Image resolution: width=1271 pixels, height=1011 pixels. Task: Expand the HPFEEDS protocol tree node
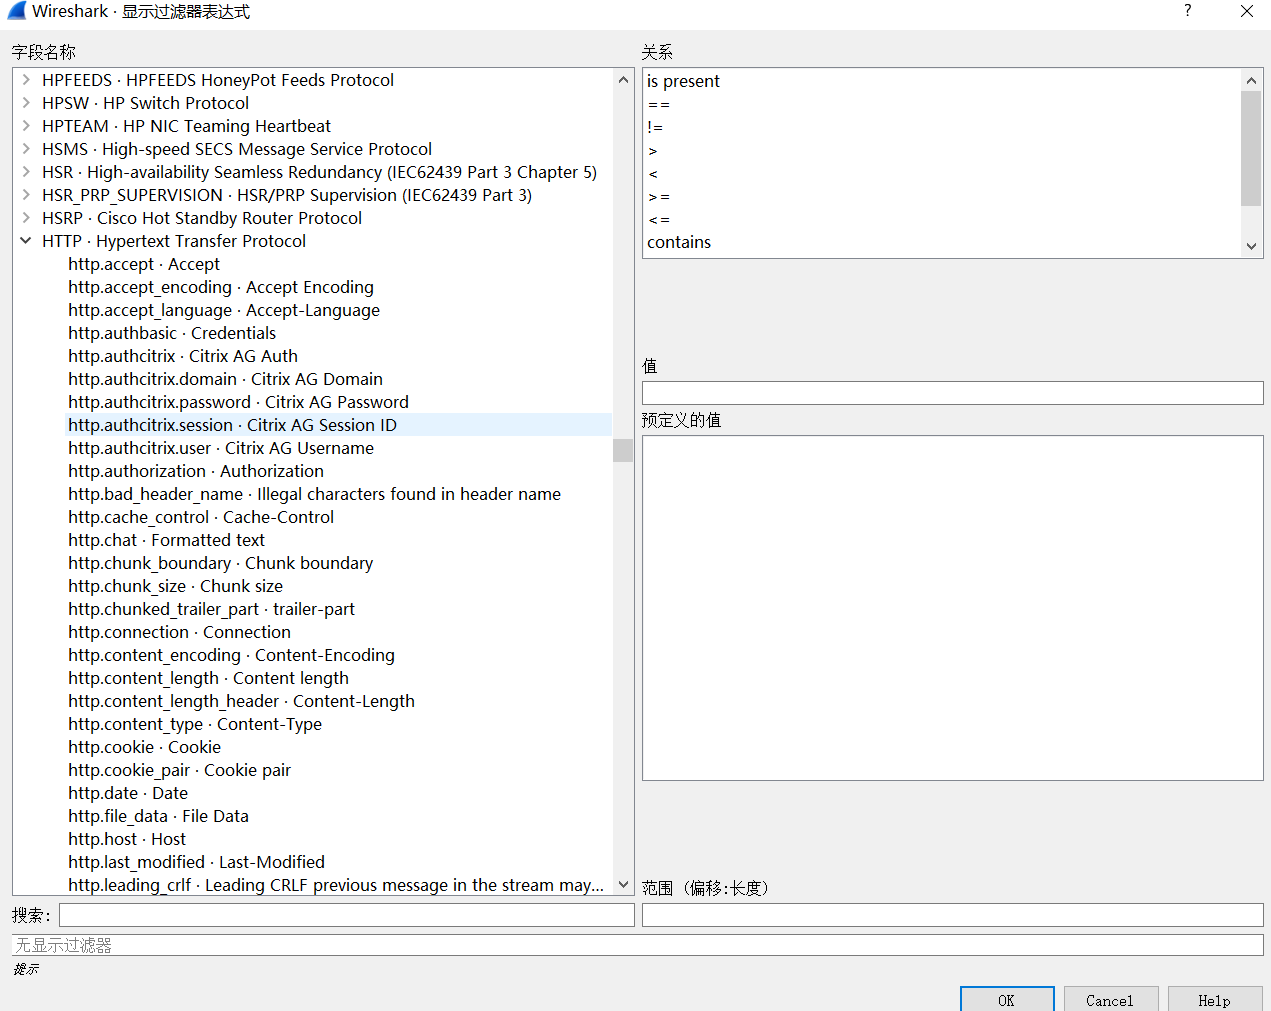pyautogui.click(x=26, y=80)
